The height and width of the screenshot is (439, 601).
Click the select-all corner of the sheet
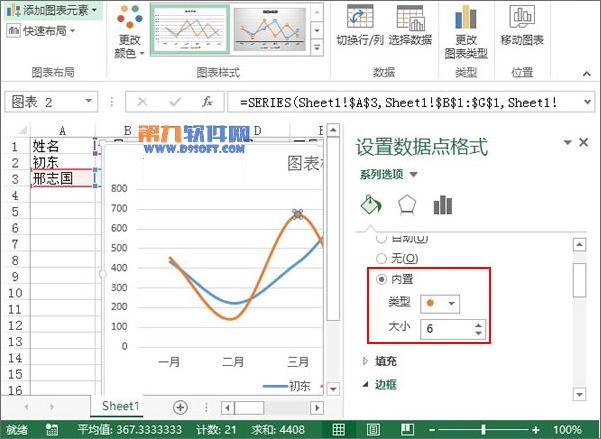[21, 130]
